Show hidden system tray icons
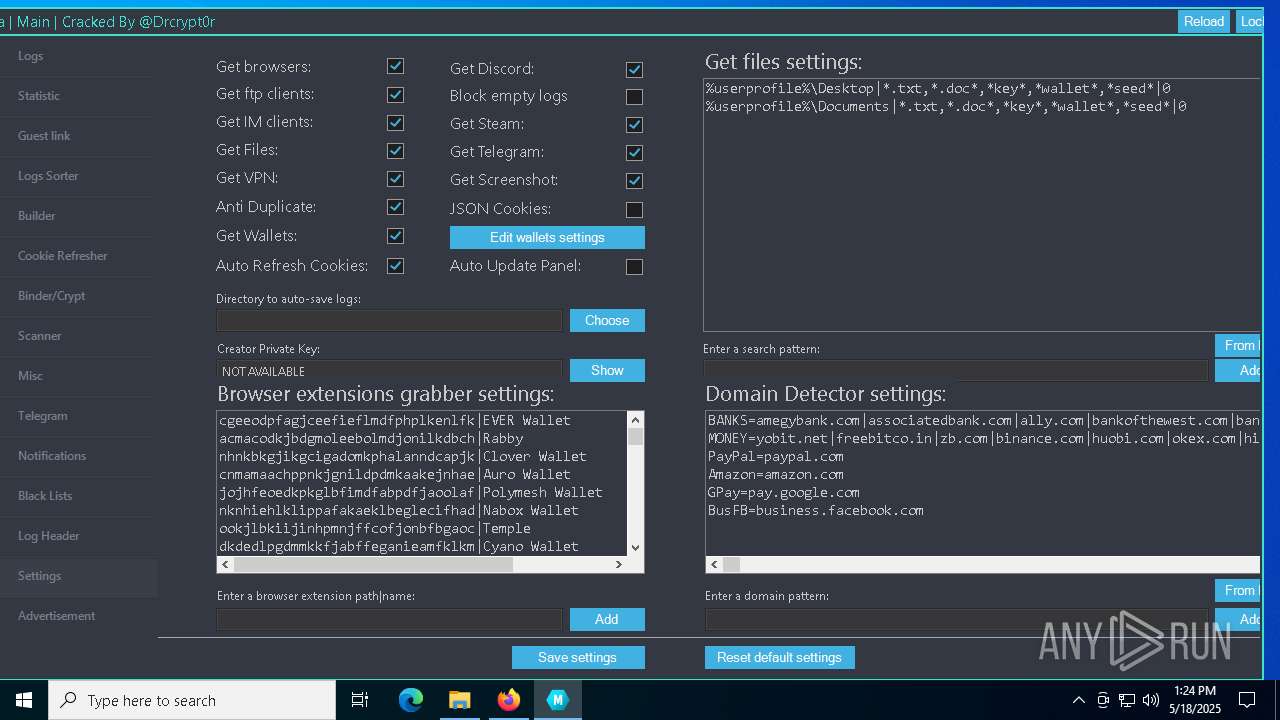Screen dimensions: 1280x720 tap(1078, 700)
